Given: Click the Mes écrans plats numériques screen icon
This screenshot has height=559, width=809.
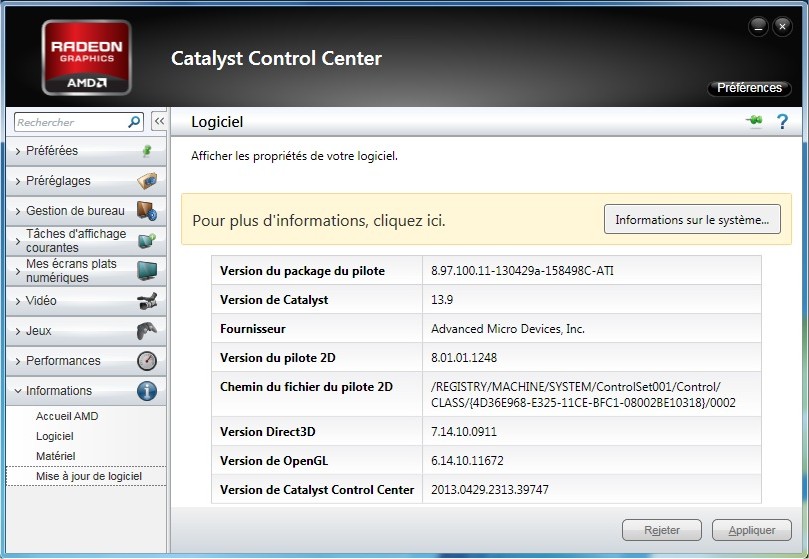Looking at the screenshot, I should 147,270.
